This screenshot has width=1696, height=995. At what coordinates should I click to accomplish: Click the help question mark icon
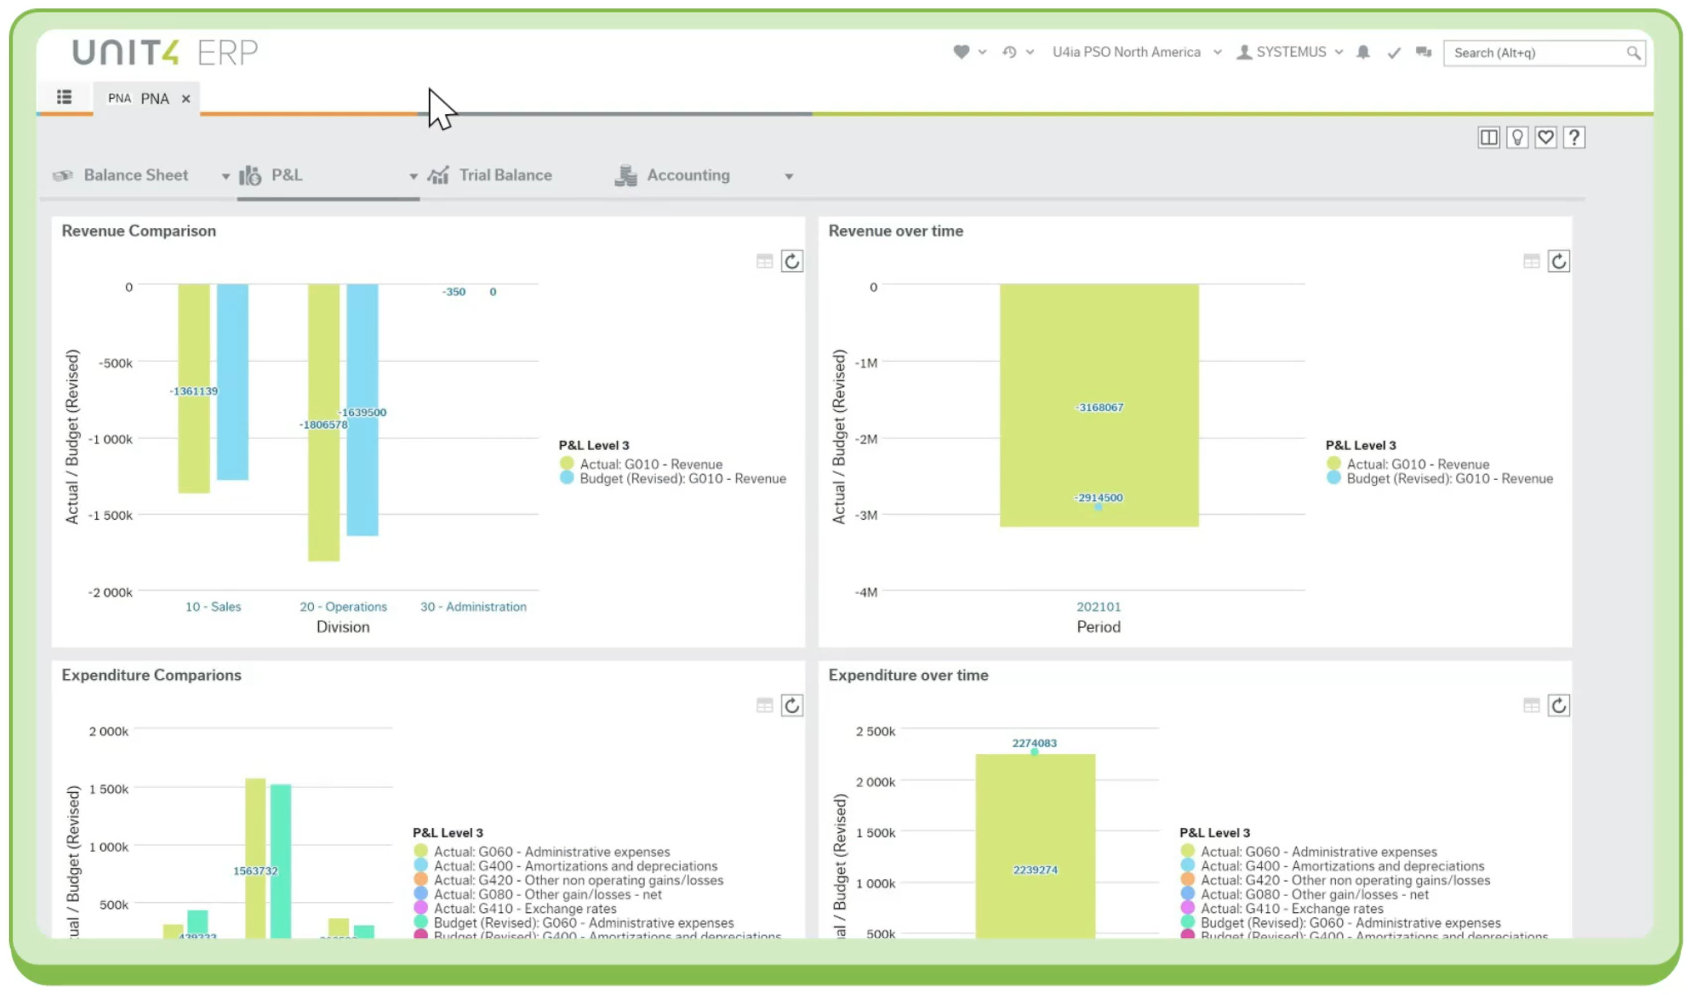[1574, 138]
